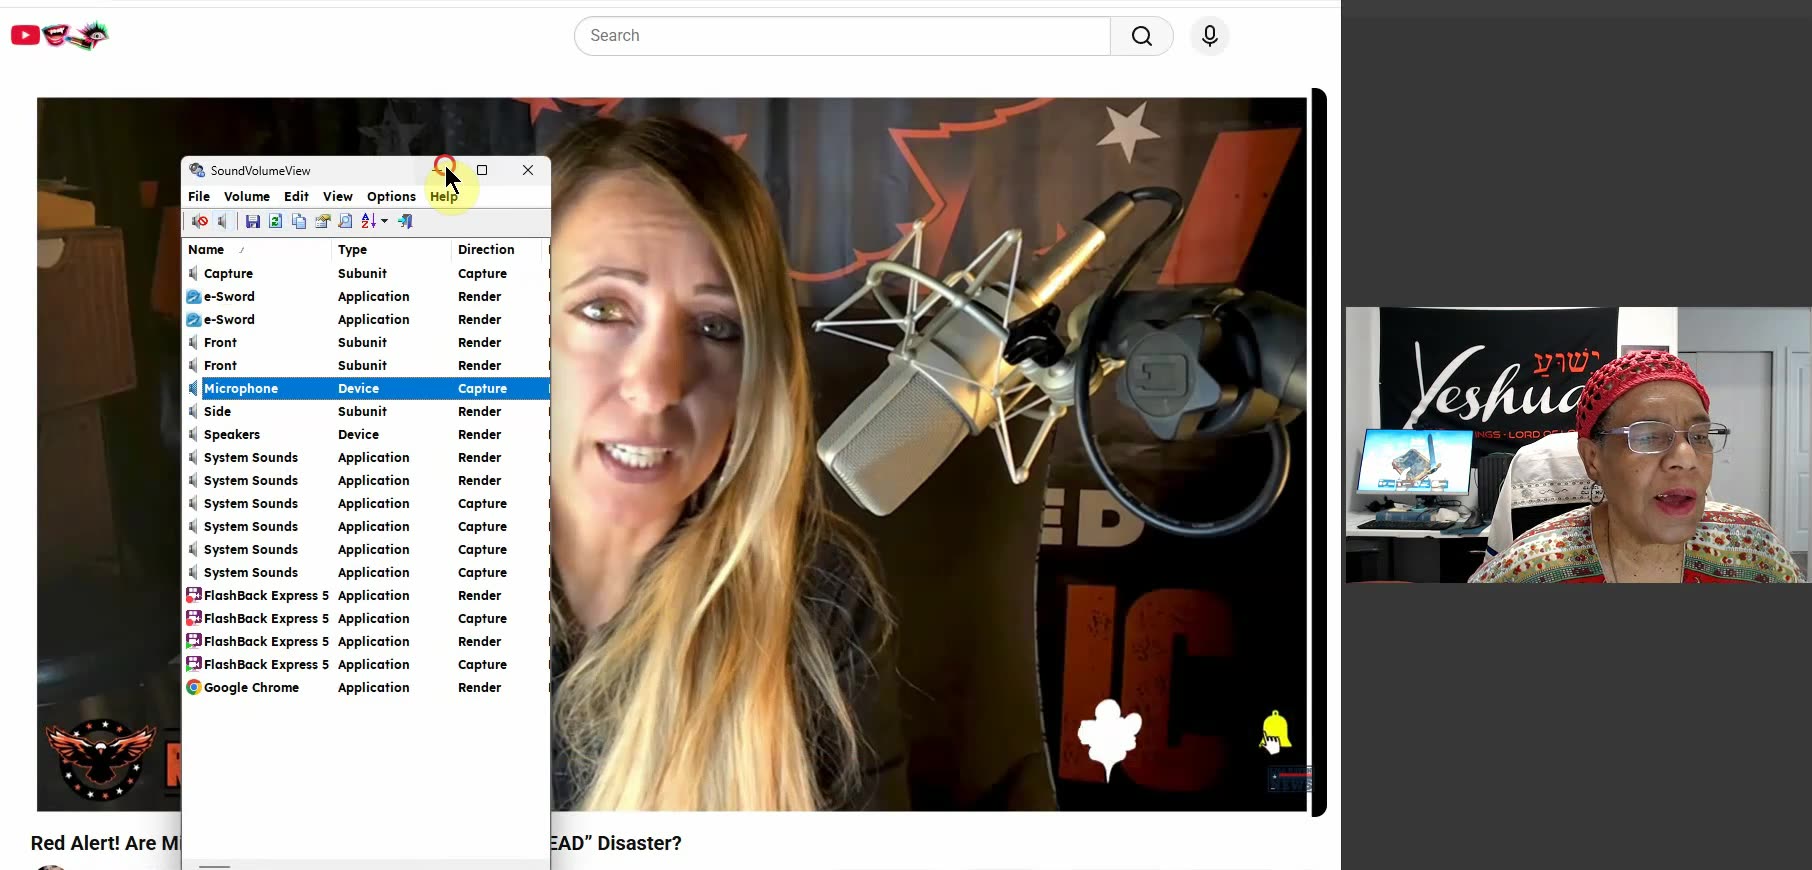Select the "Speakers" row name
The width and height of the screenshot is (1812, 870).
click(232, 434)
